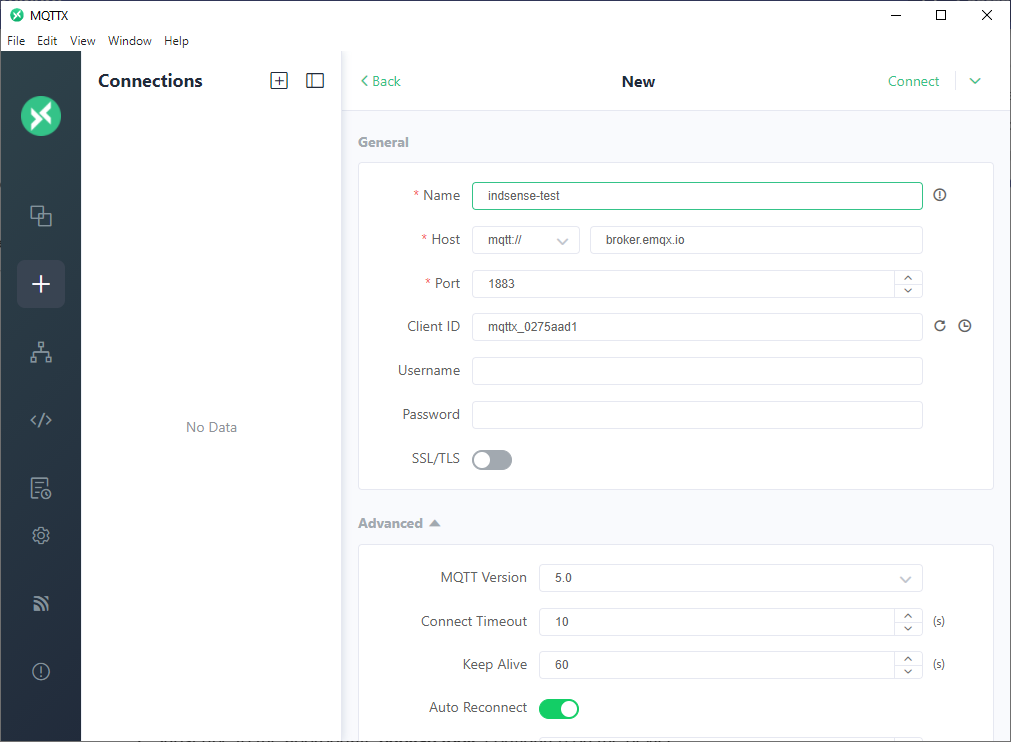
Task: Open the Viewer icon in the sidebar
Action: click(41, 352)
